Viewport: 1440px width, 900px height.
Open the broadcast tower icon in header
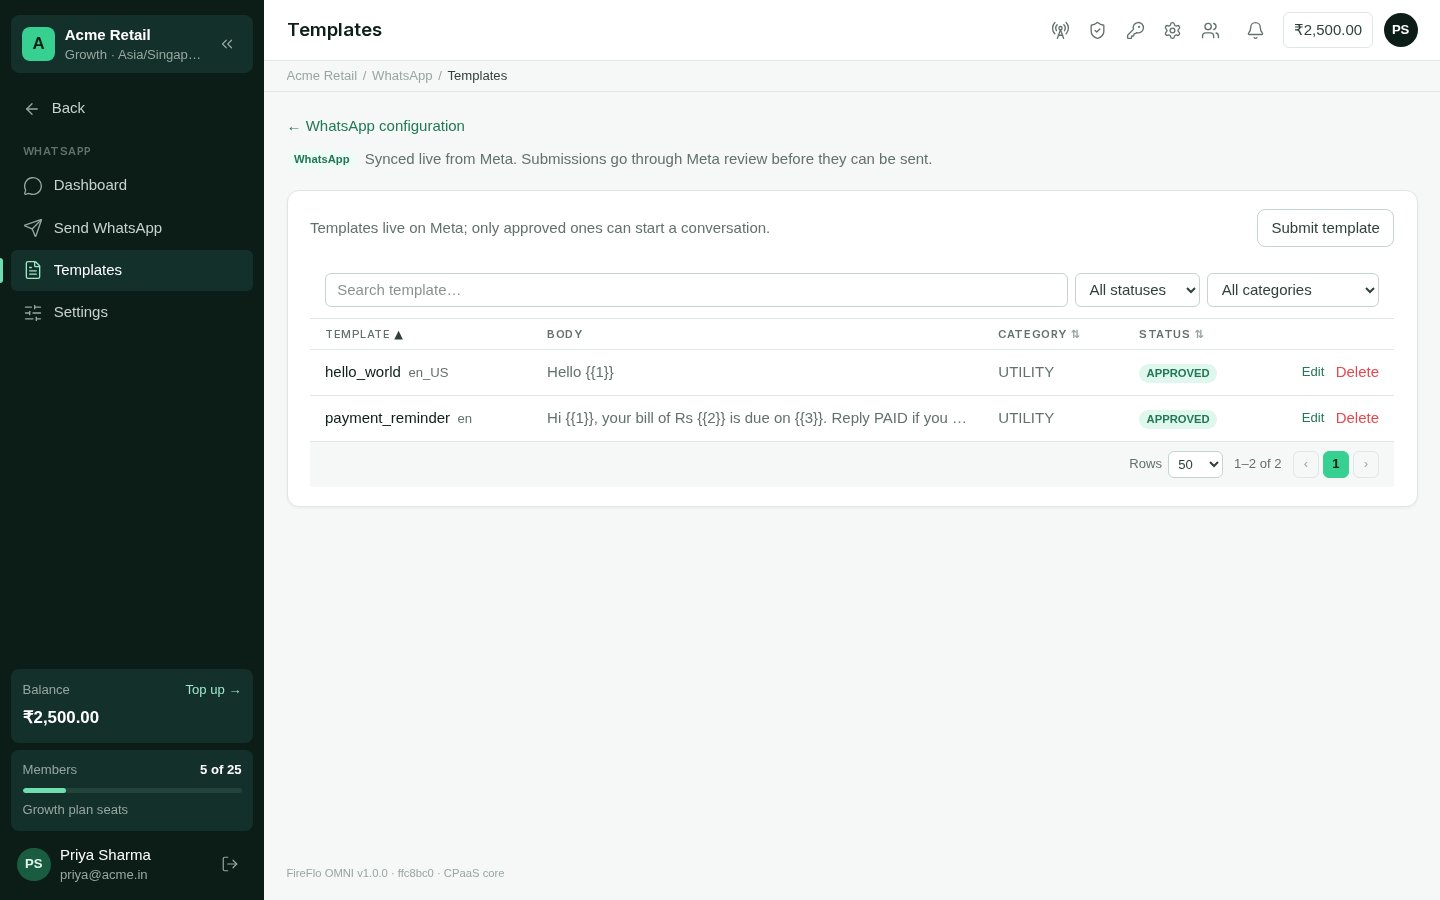click(1060, 30)
